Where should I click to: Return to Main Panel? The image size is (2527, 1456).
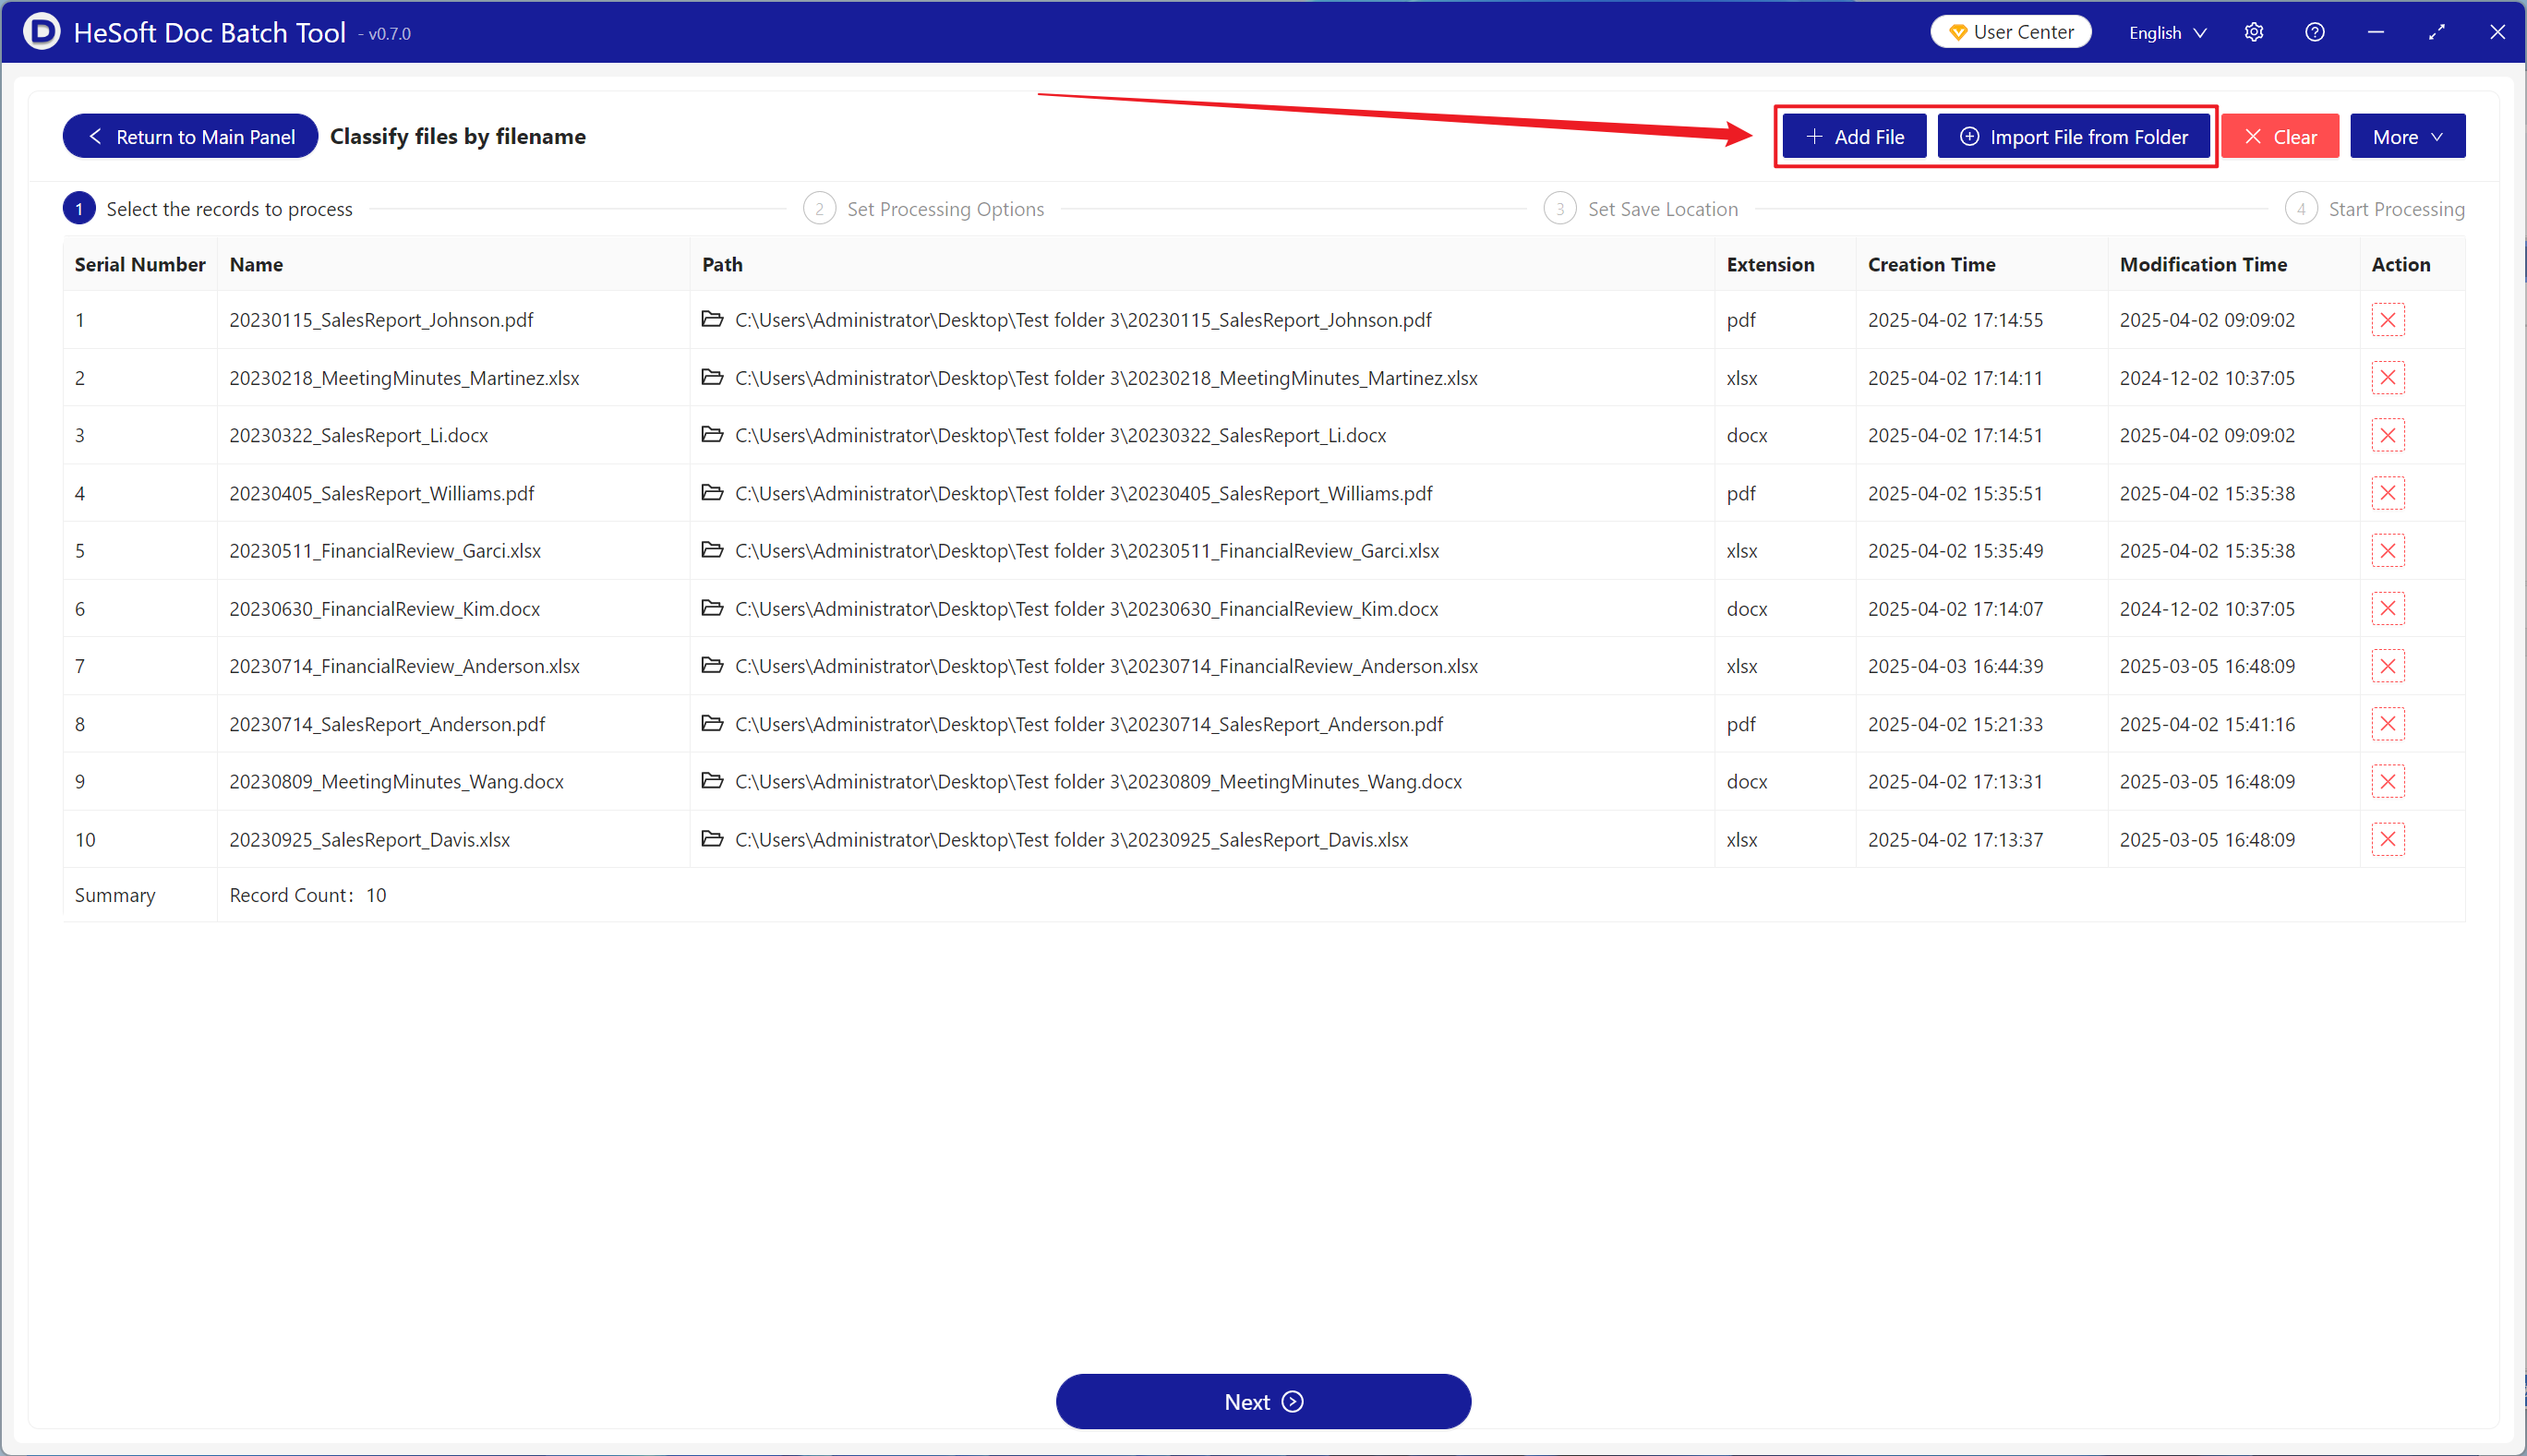click(190, 136)
